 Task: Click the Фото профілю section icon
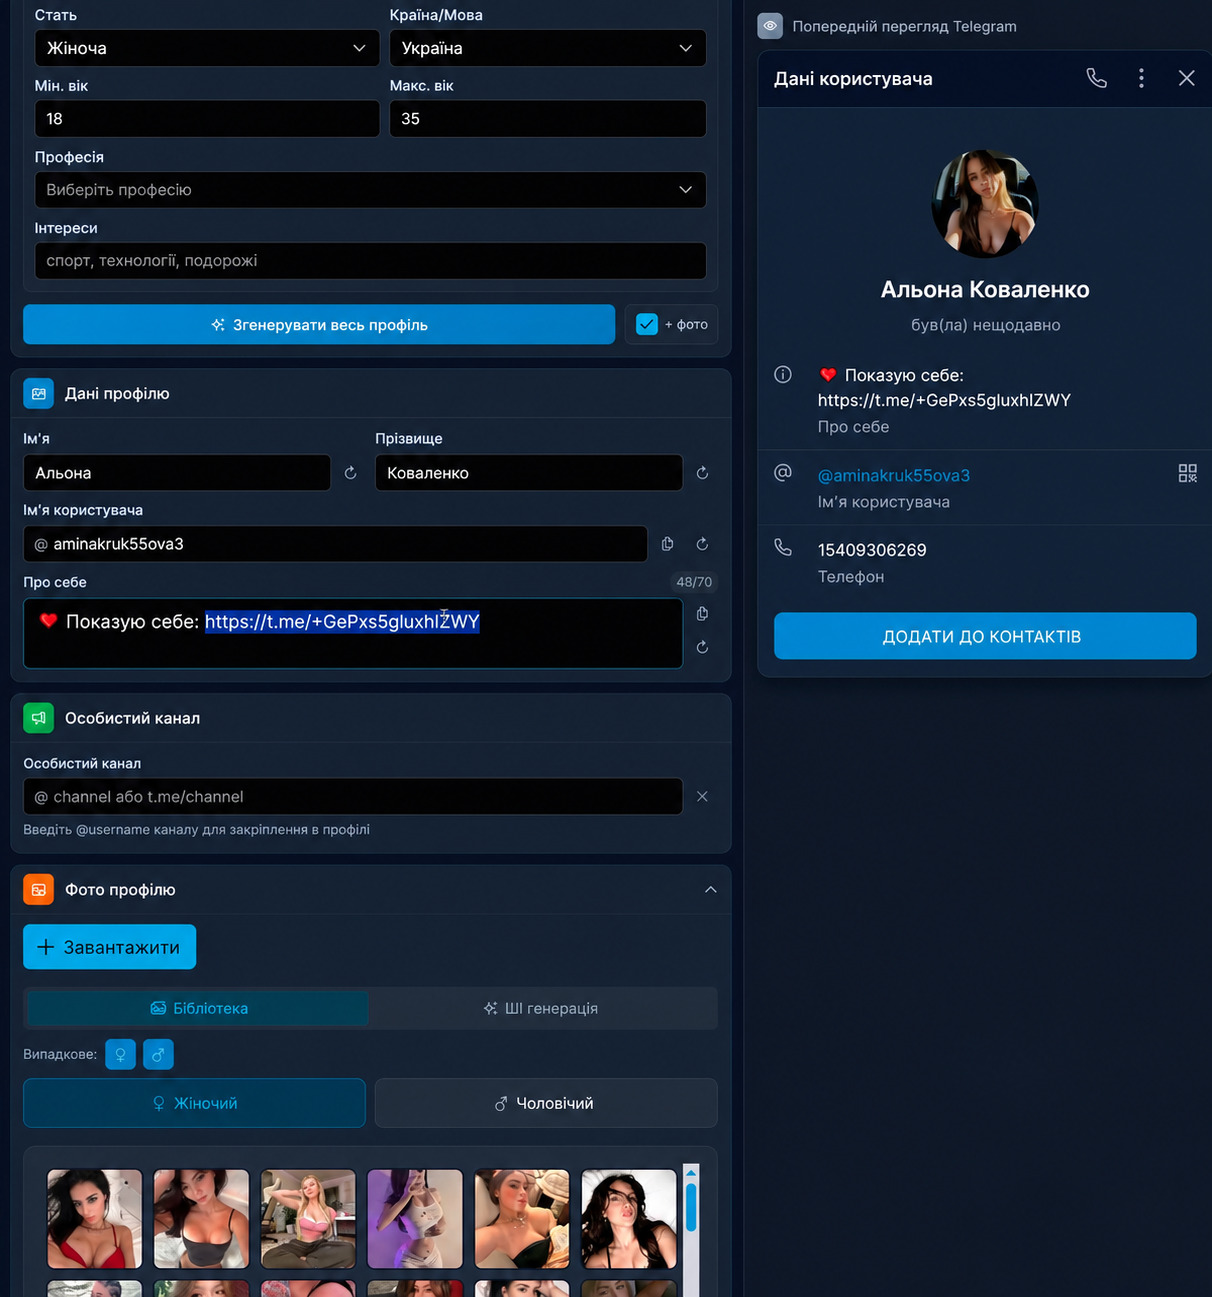click(x=38, y=890)
